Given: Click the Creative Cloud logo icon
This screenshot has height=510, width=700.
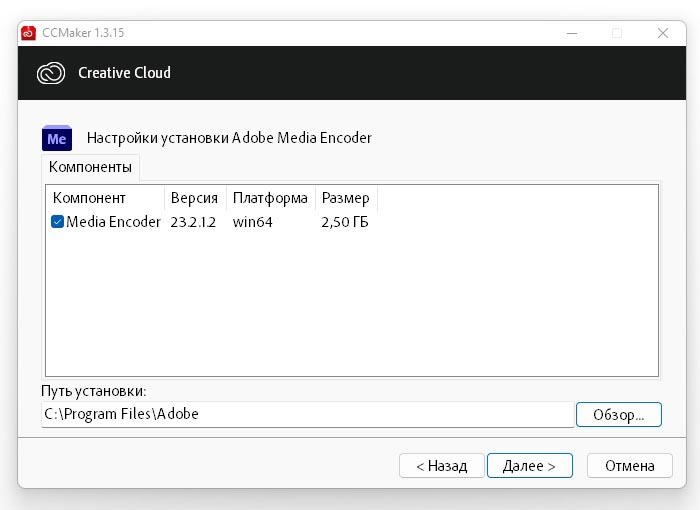Looking at the screenshot, I should (51, 73).
